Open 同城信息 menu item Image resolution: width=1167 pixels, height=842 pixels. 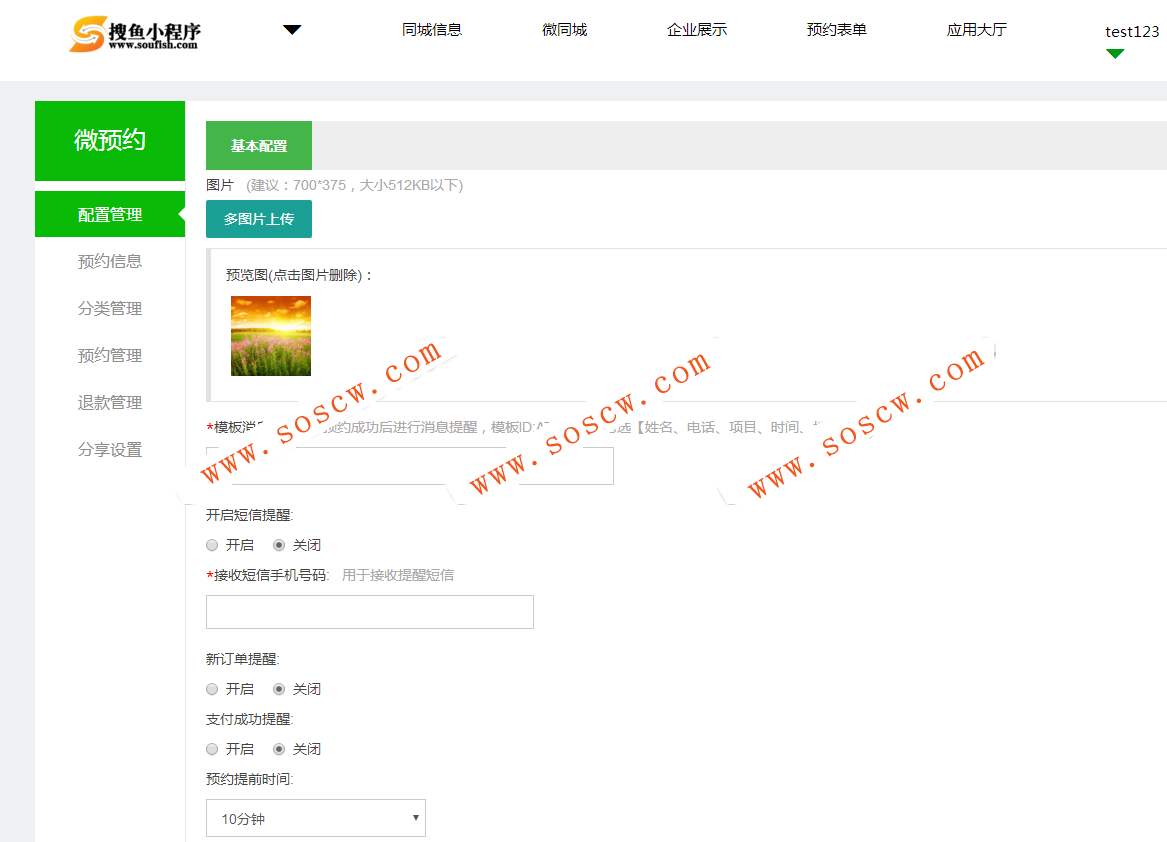click(432, 30)
